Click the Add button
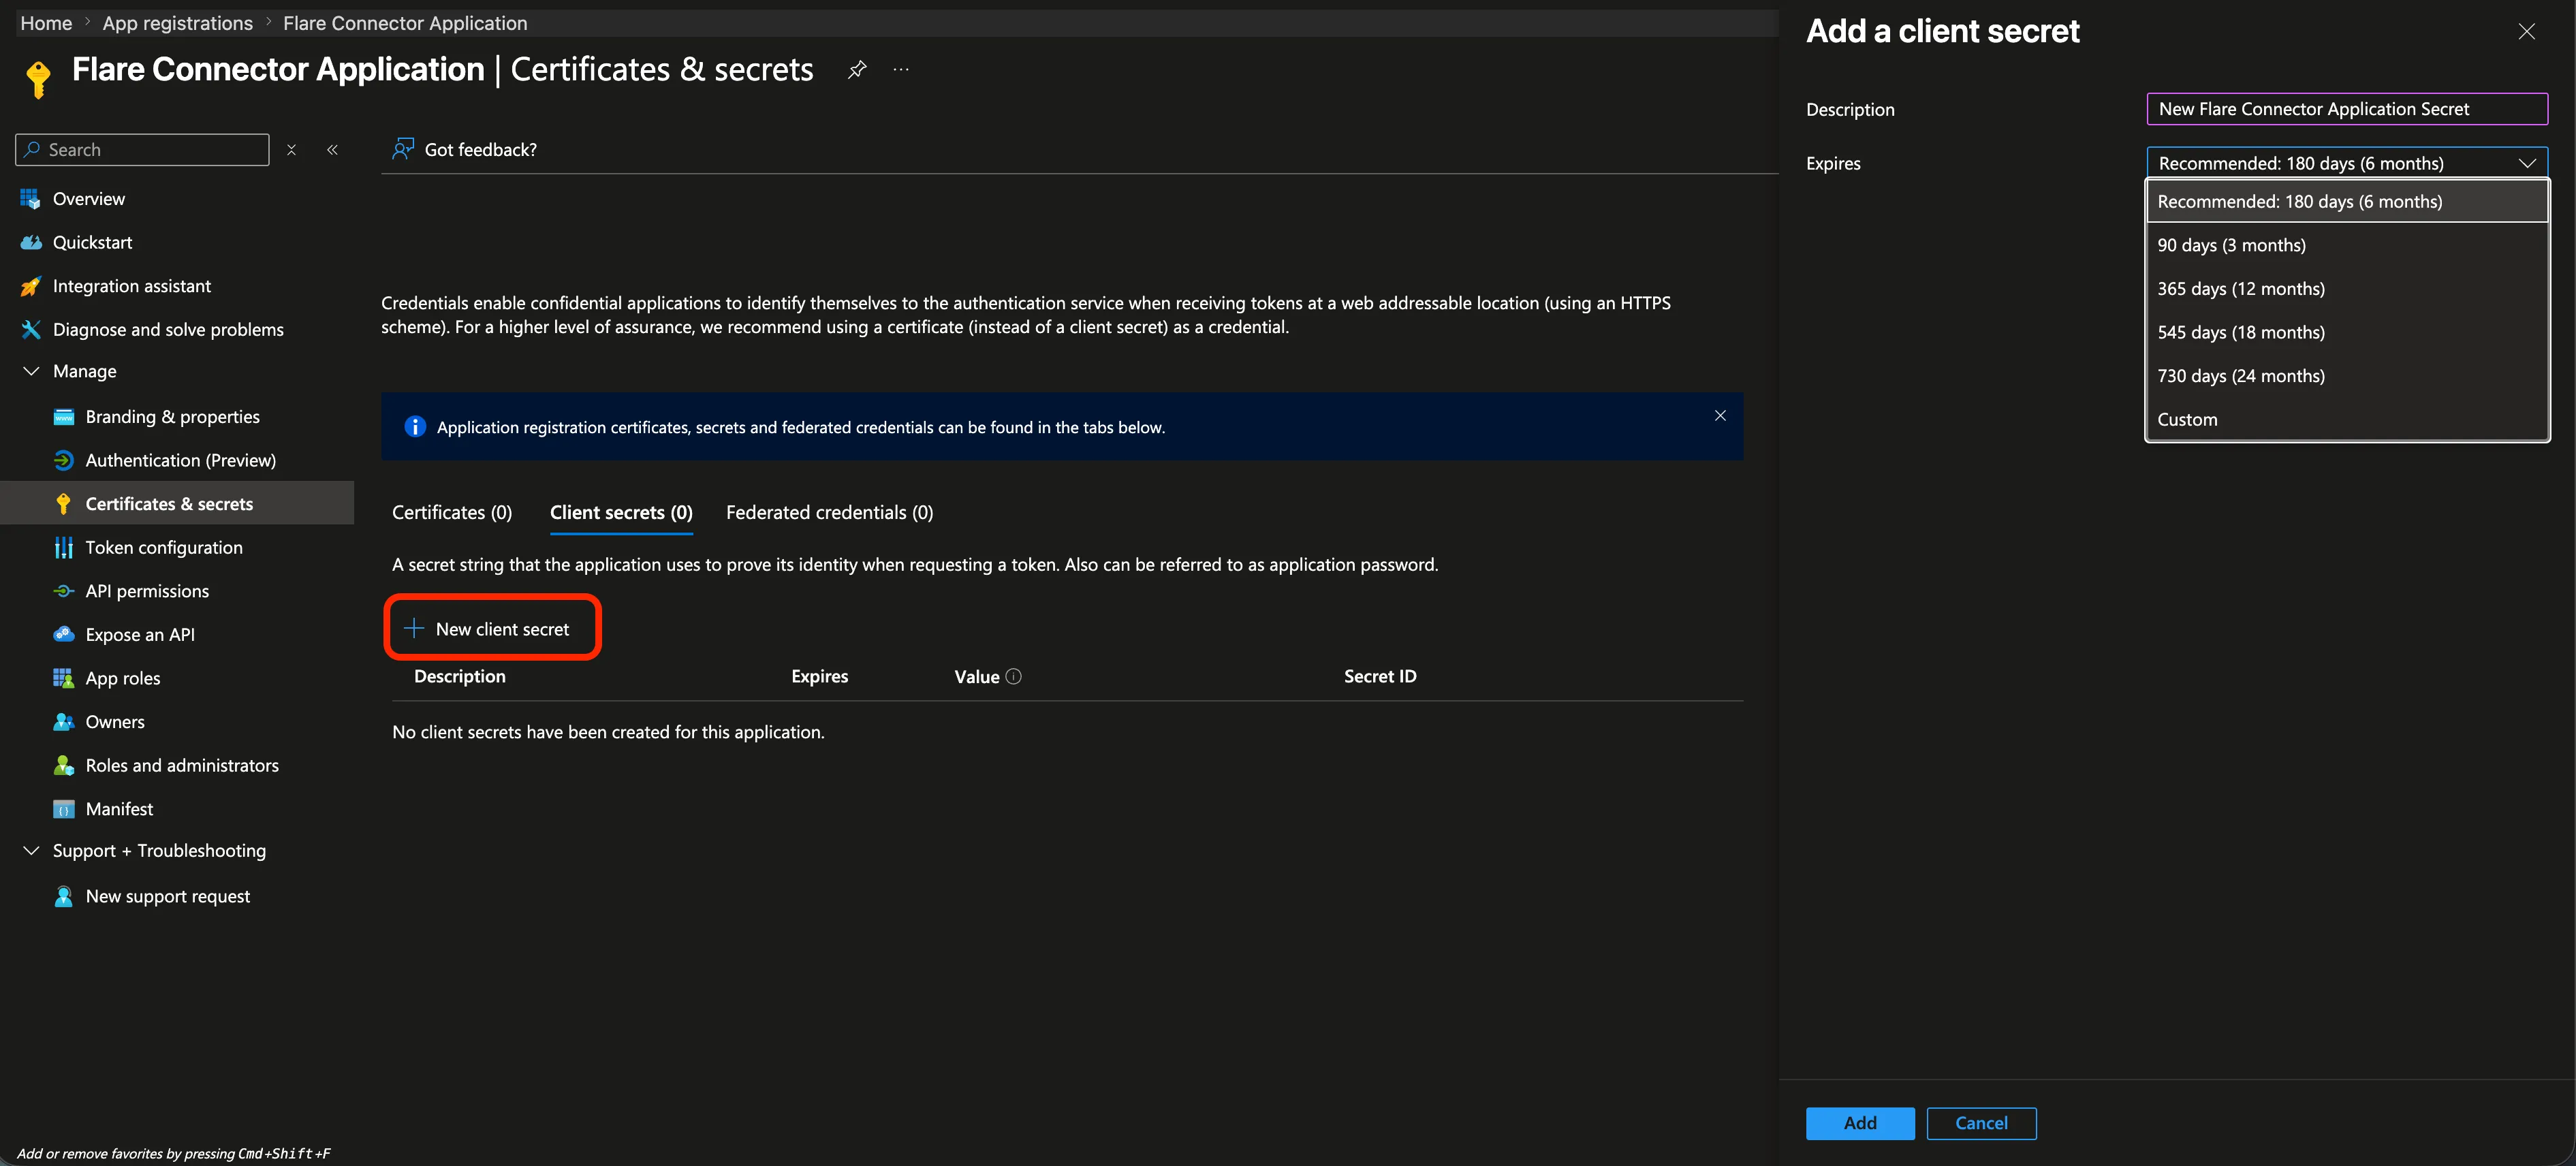 (1860, 1123)
